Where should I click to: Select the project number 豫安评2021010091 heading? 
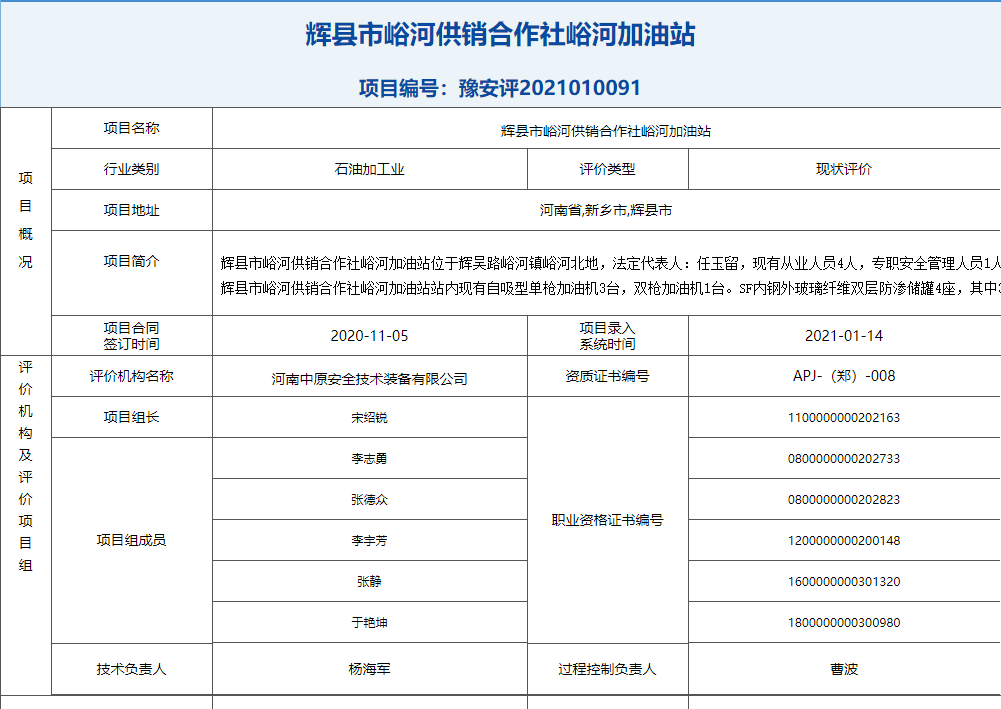pos(500,88)
